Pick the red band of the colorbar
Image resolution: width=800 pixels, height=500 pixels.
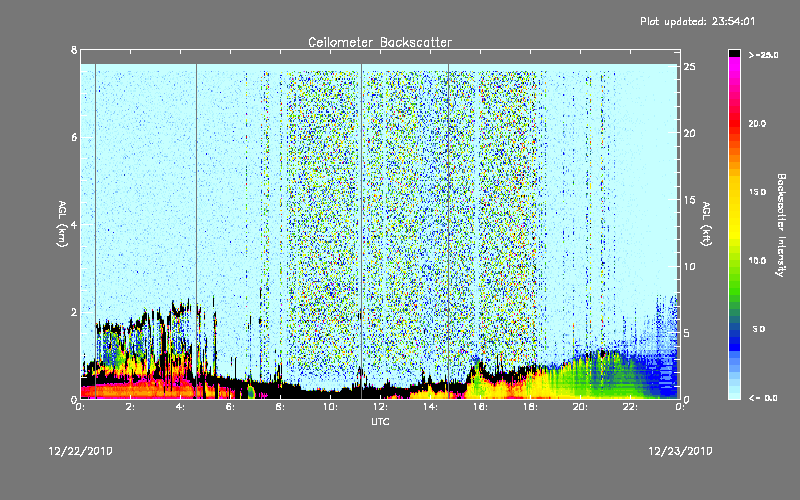click(734, 124)
